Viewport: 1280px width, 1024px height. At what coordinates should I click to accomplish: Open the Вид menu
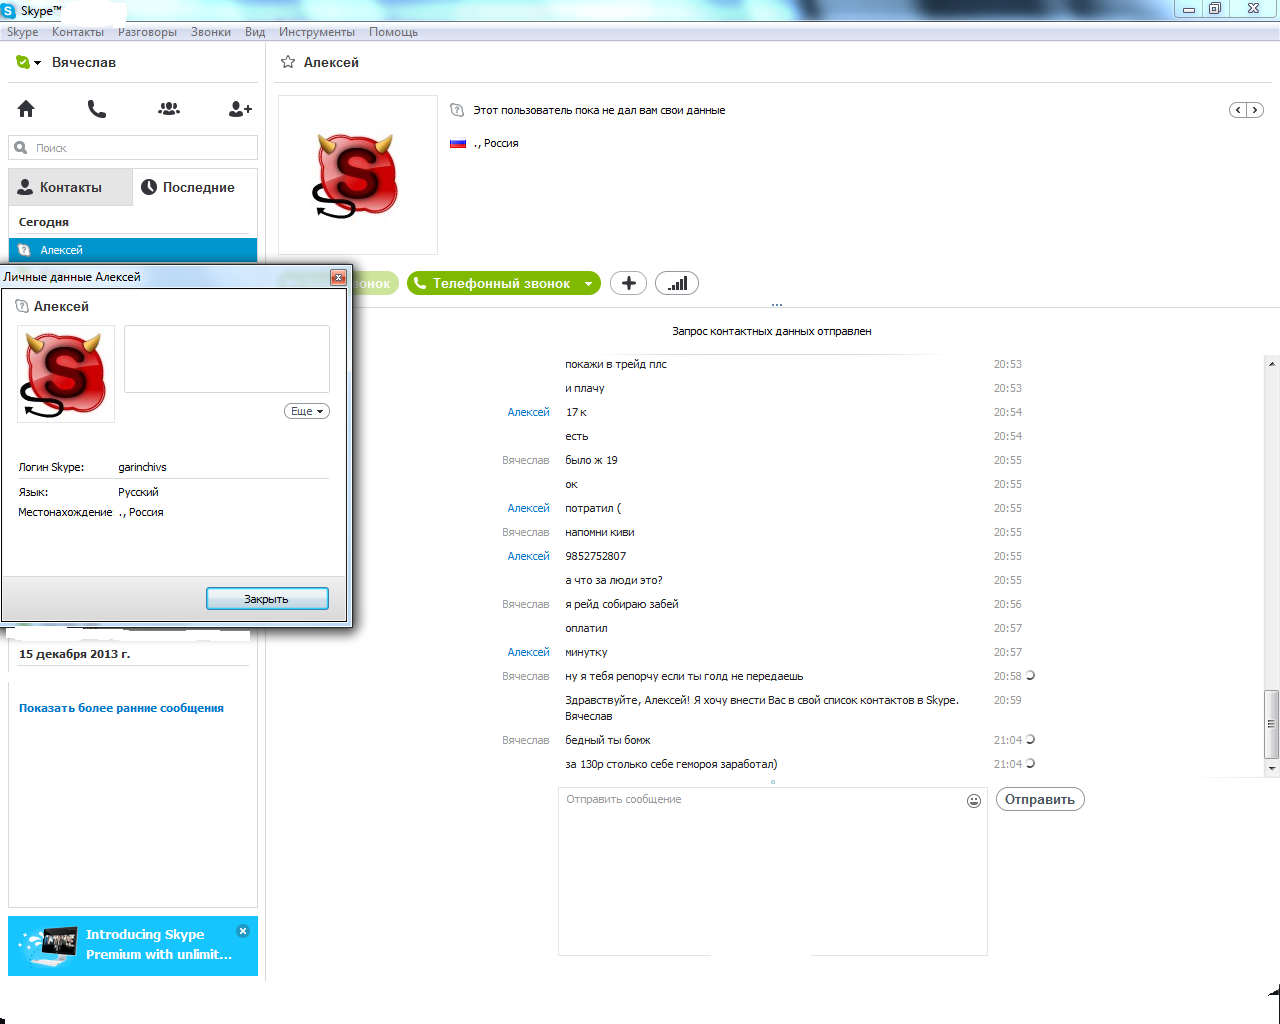pyautogui.click(x=255, y=32)
